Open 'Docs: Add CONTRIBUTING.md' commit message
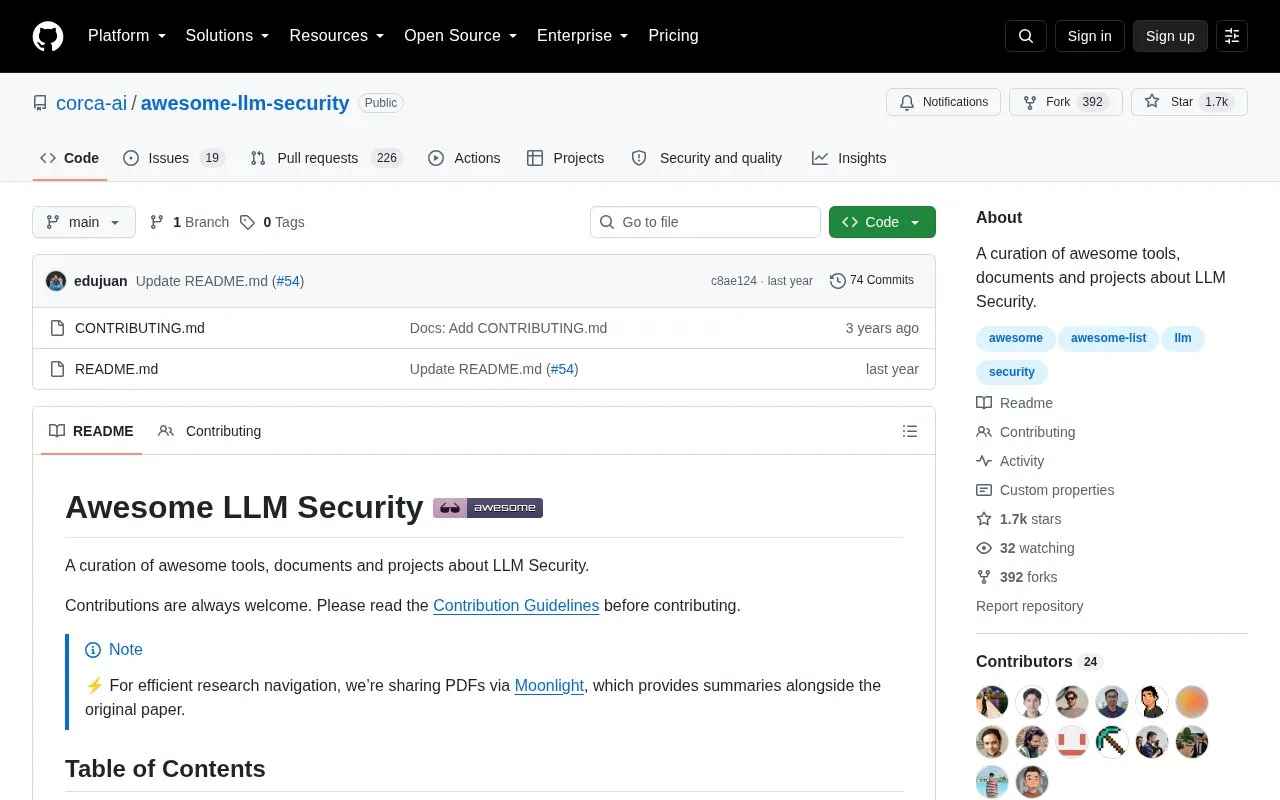 tap(508, 328)
